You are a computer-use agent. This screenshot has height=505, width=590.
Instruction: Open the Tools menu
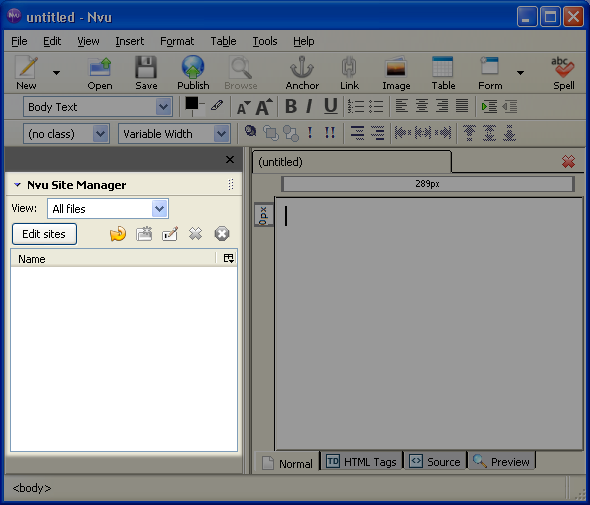265,41
